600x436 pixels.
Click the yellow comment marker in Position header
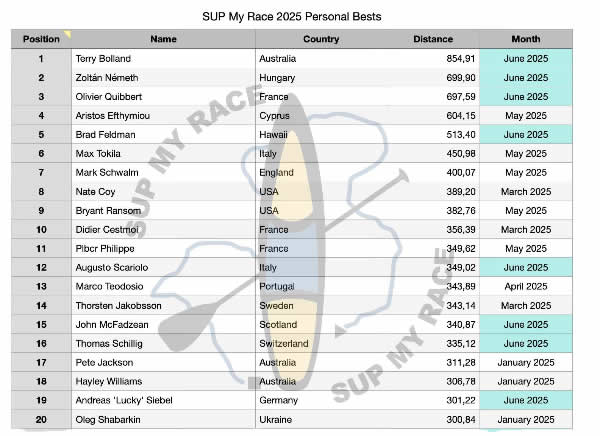click(68, 34)
